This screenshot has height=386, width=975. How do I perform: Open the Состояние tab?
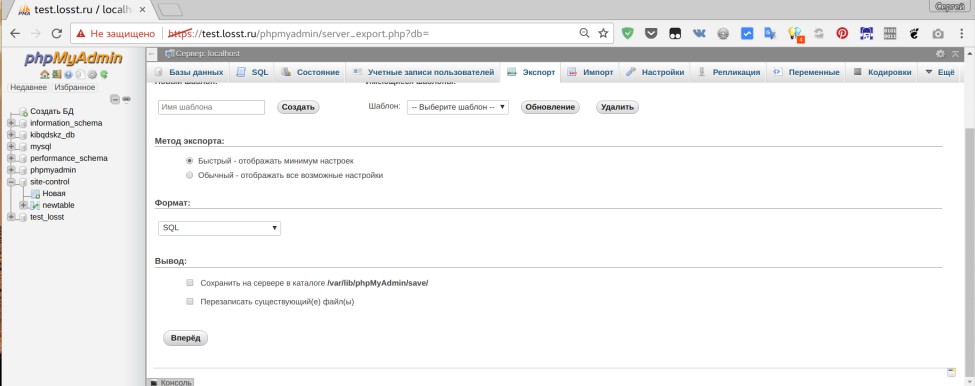[x=310, y=72]
